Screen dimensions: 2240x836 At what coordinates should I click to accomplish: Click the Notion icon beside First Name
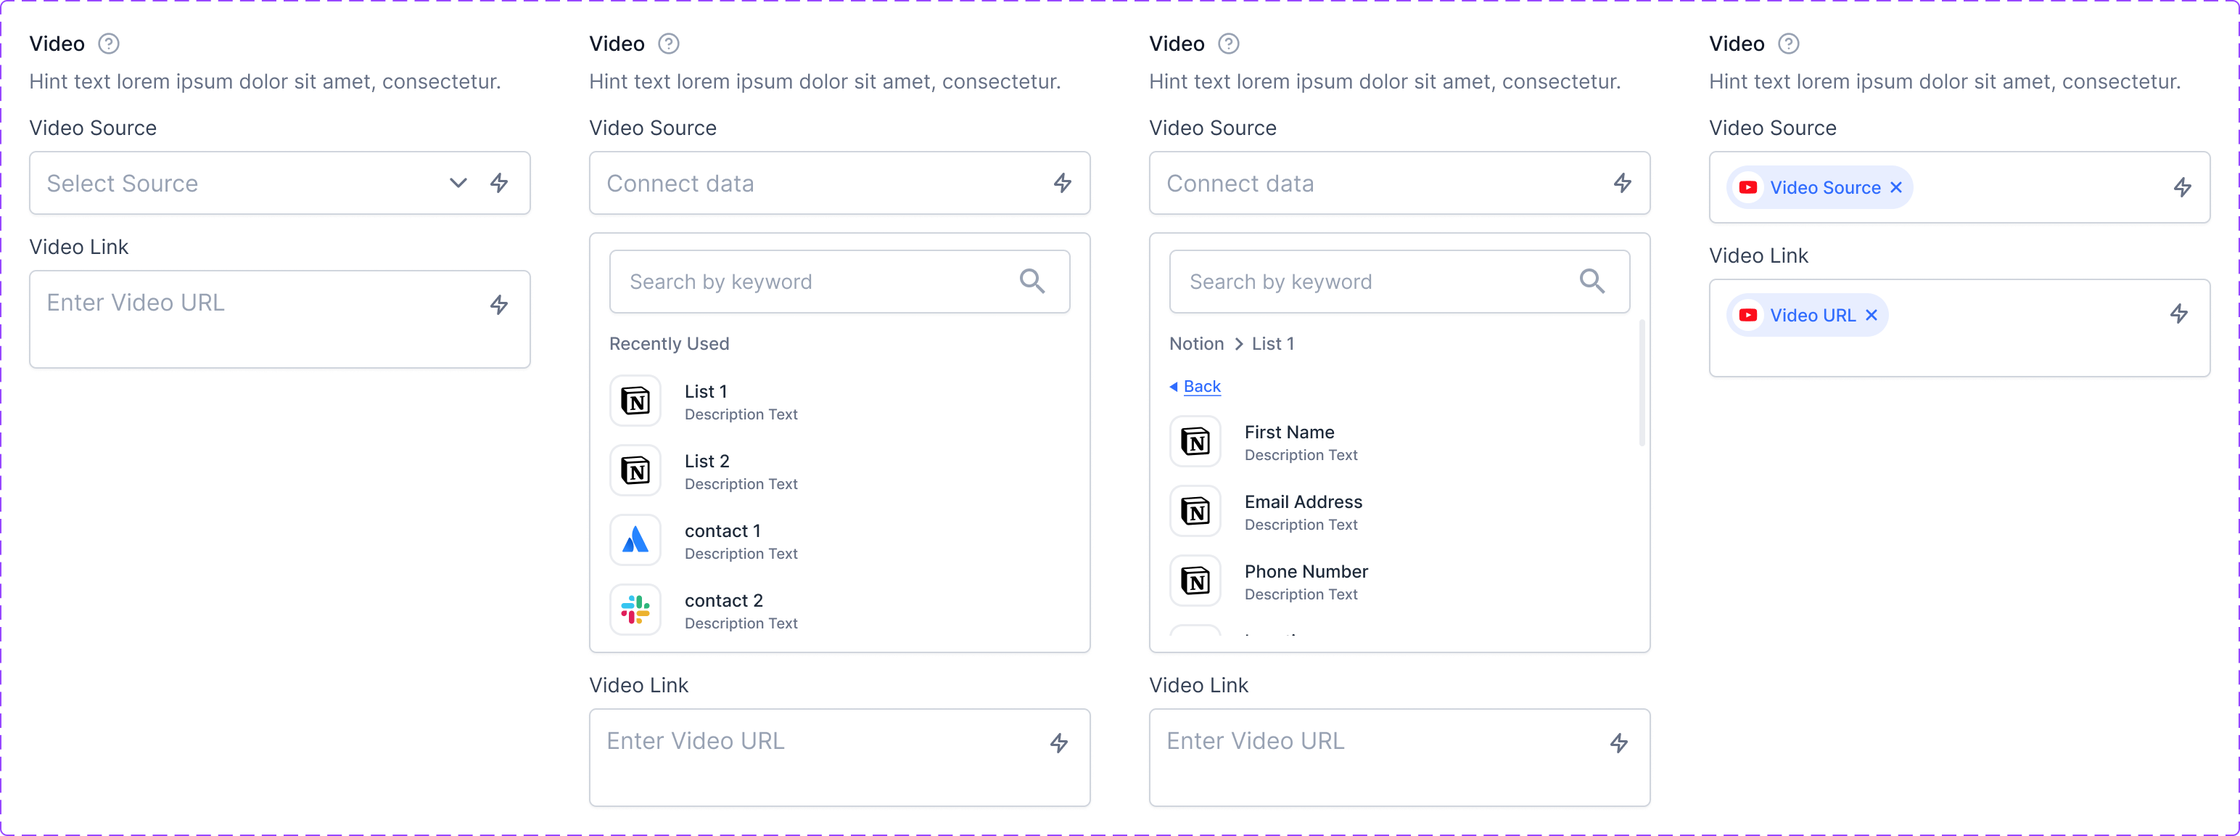1196,442
